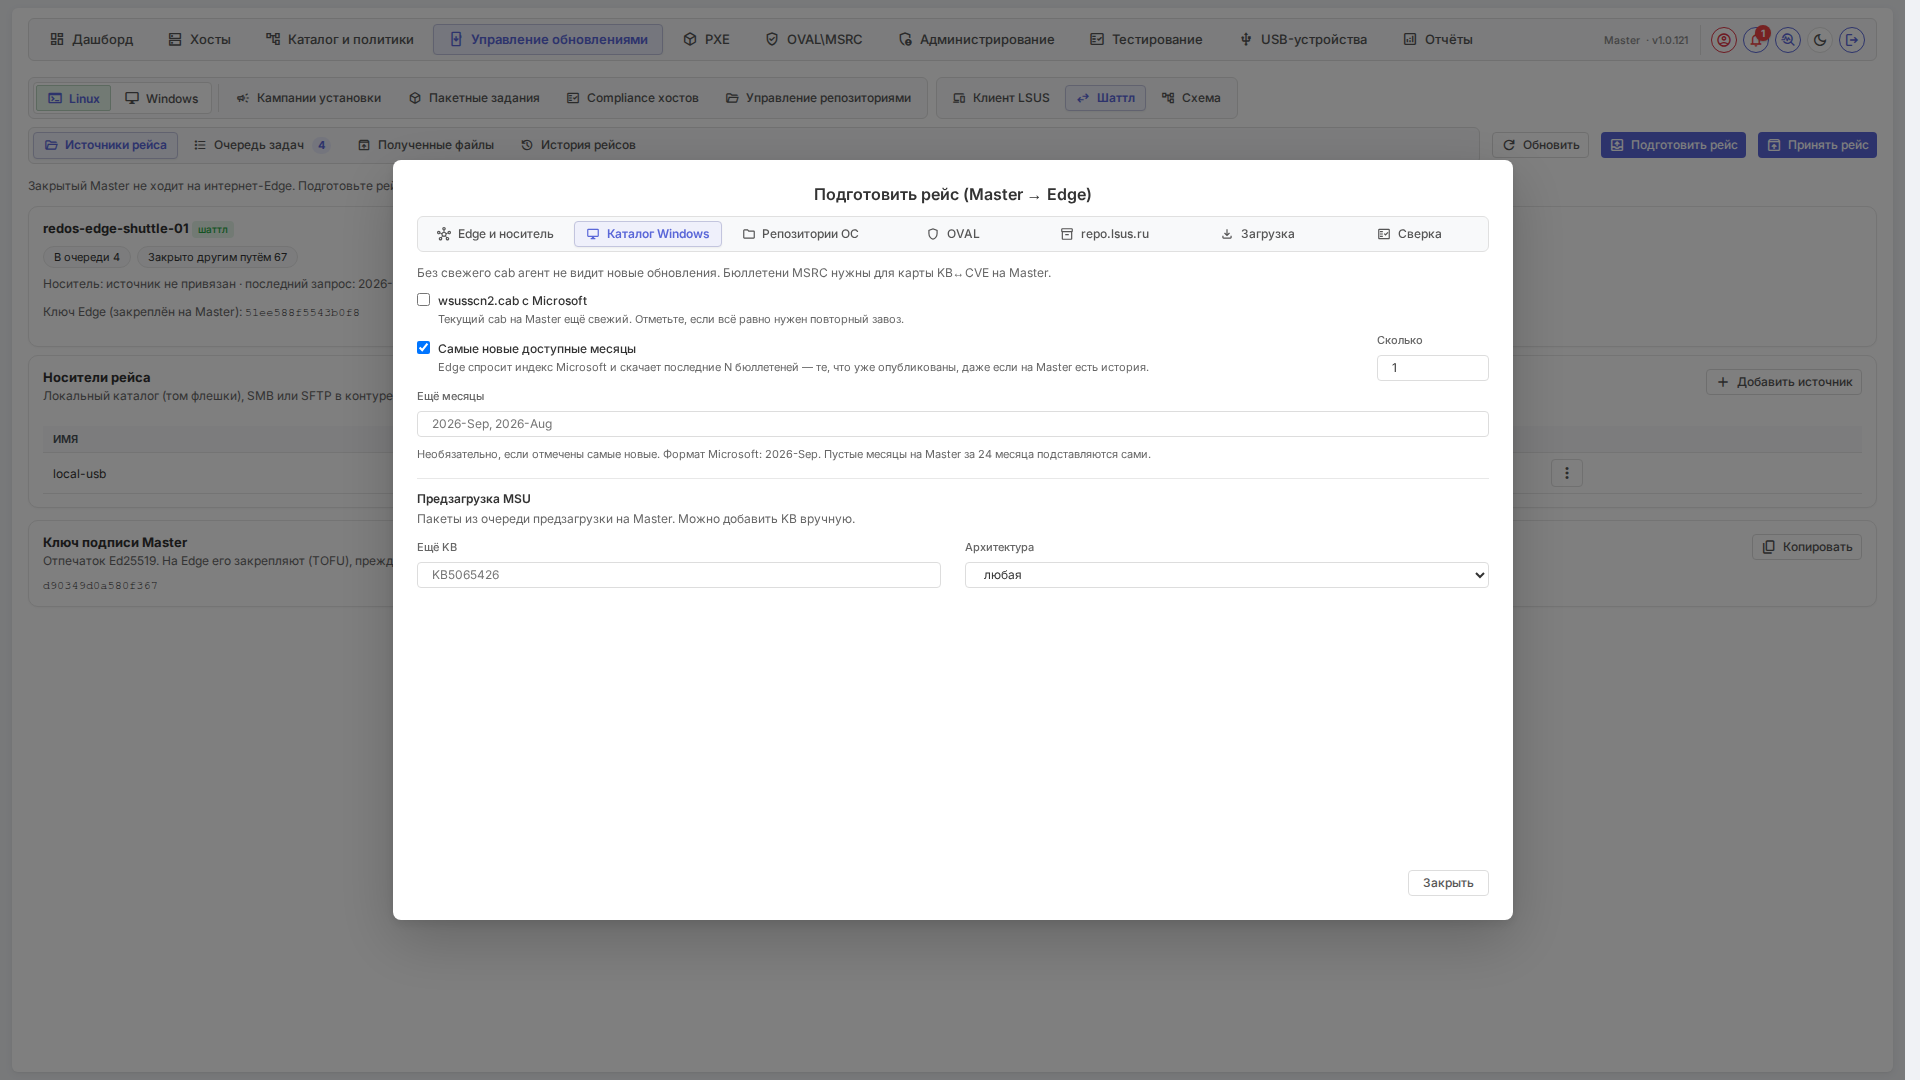Click the search magnifier icon in header
The image size is (1920, 1080).
pyautogui.click(x=1788, y=40)
